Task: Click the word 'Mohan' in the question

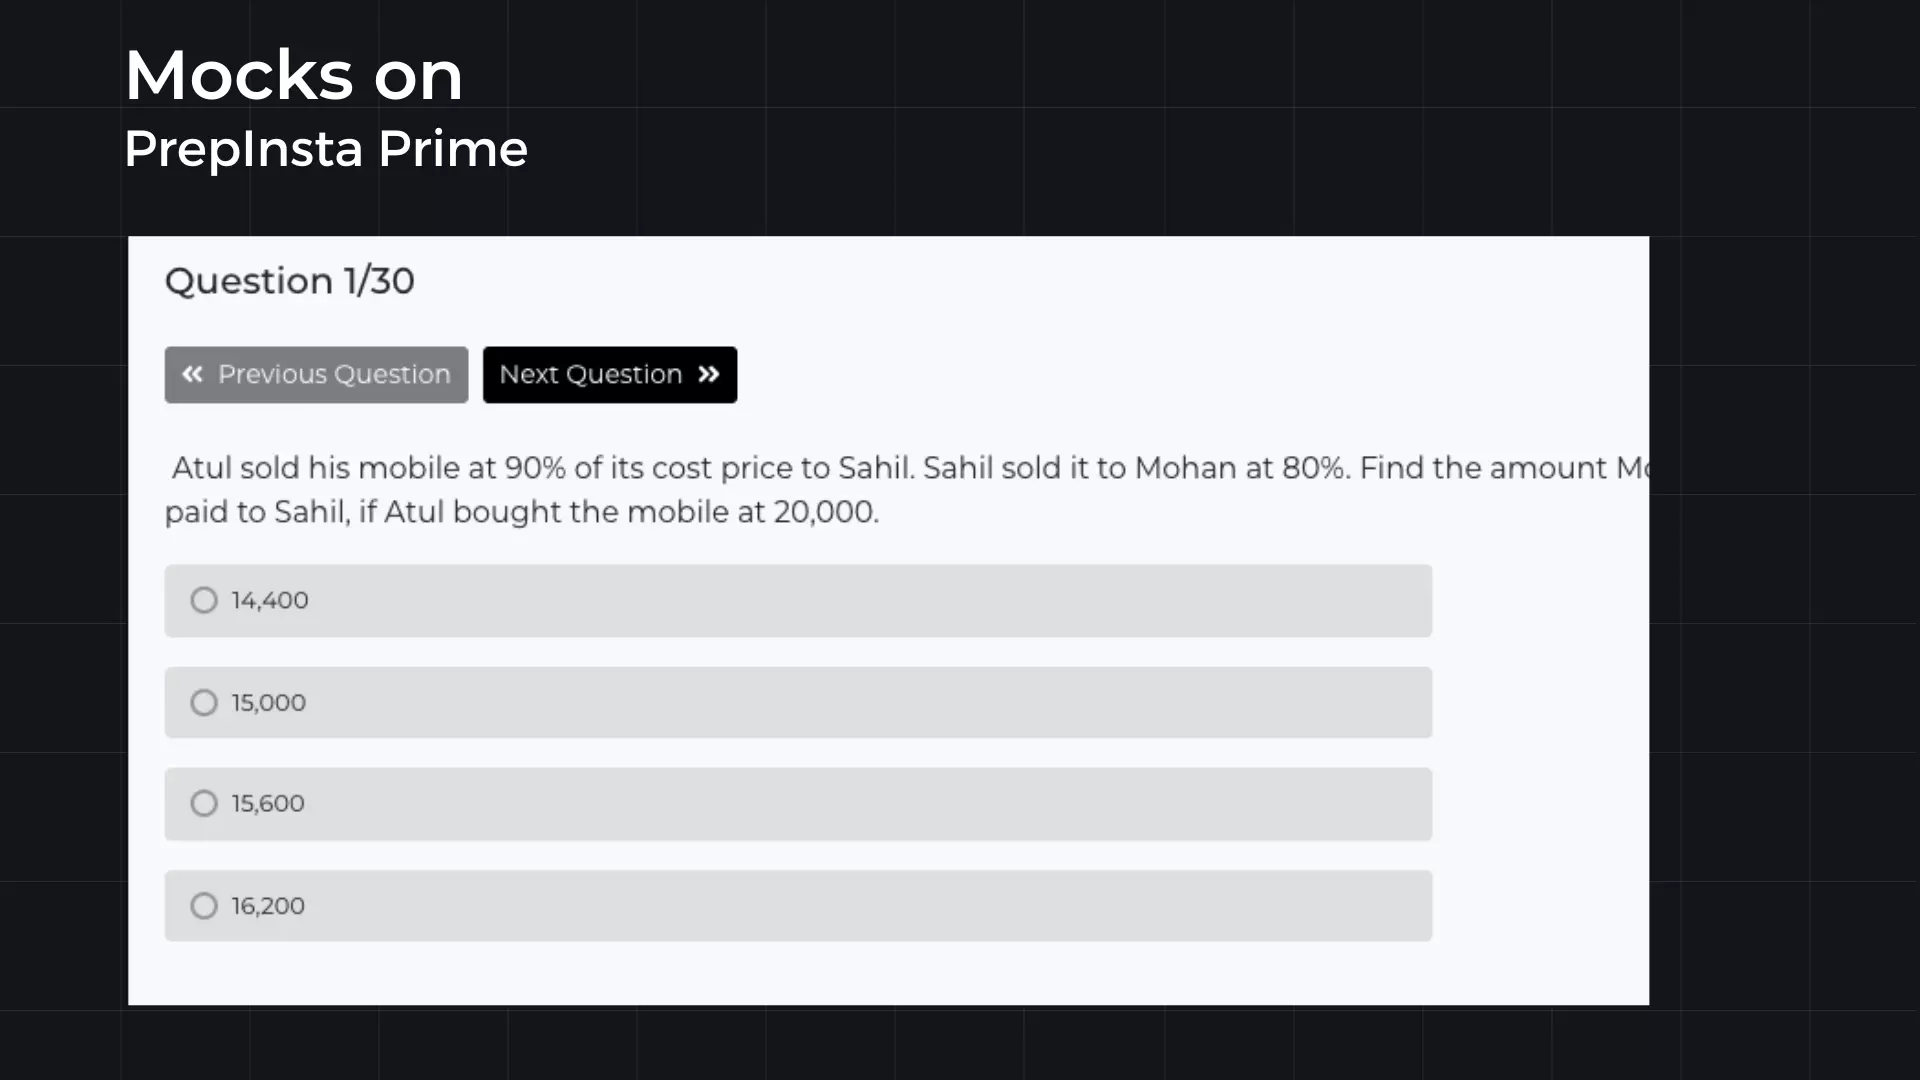Action: pyautogui.click(x=1186, y=468)
